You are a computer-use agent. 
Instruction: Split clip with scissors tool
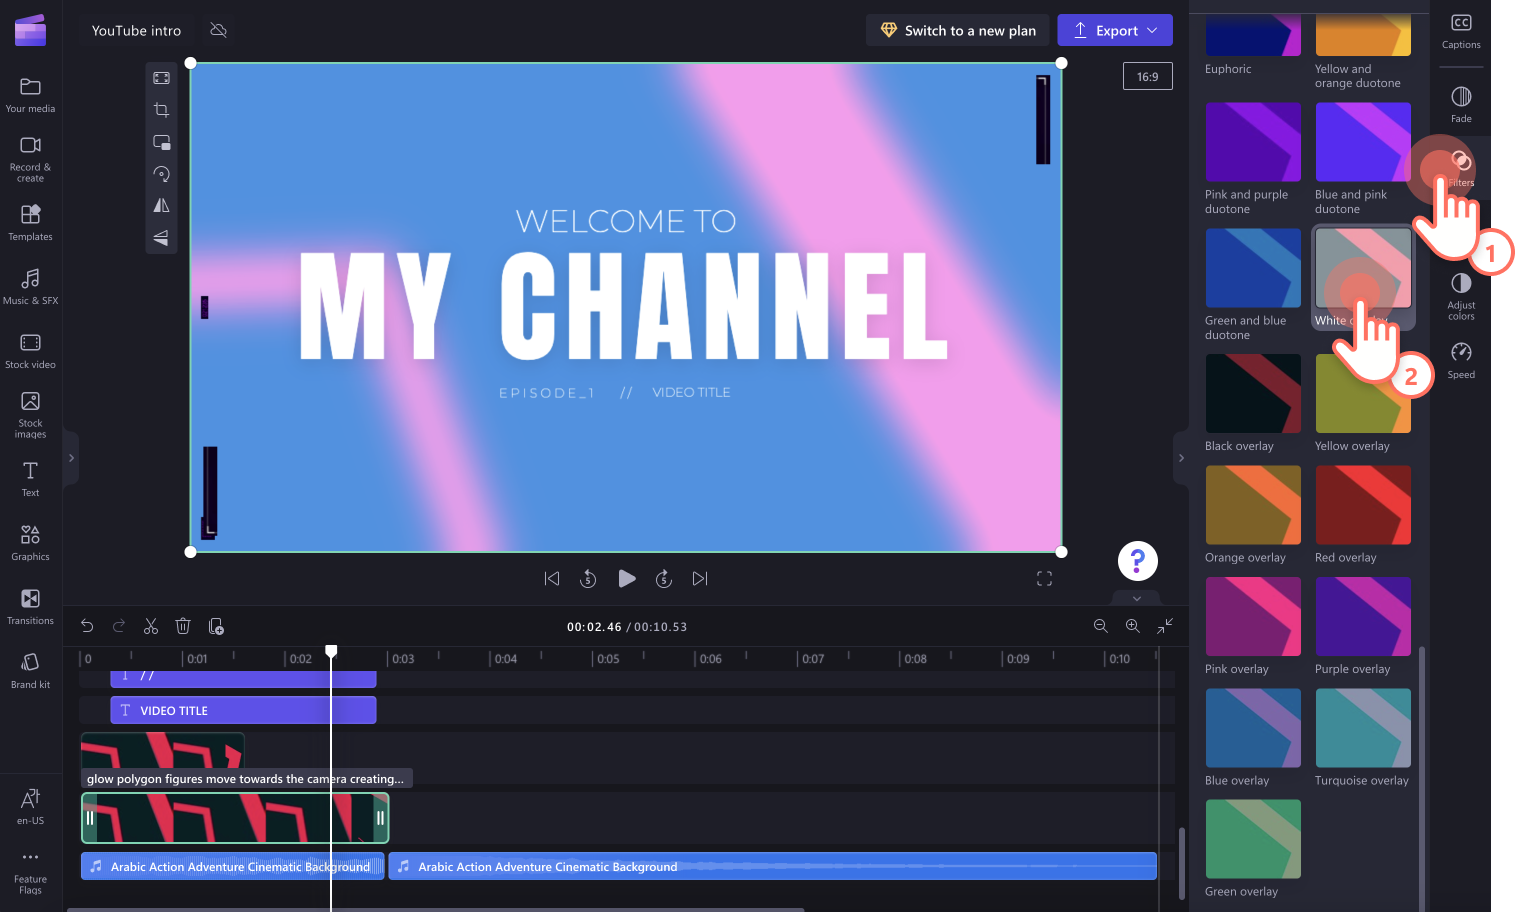(151, 626)
